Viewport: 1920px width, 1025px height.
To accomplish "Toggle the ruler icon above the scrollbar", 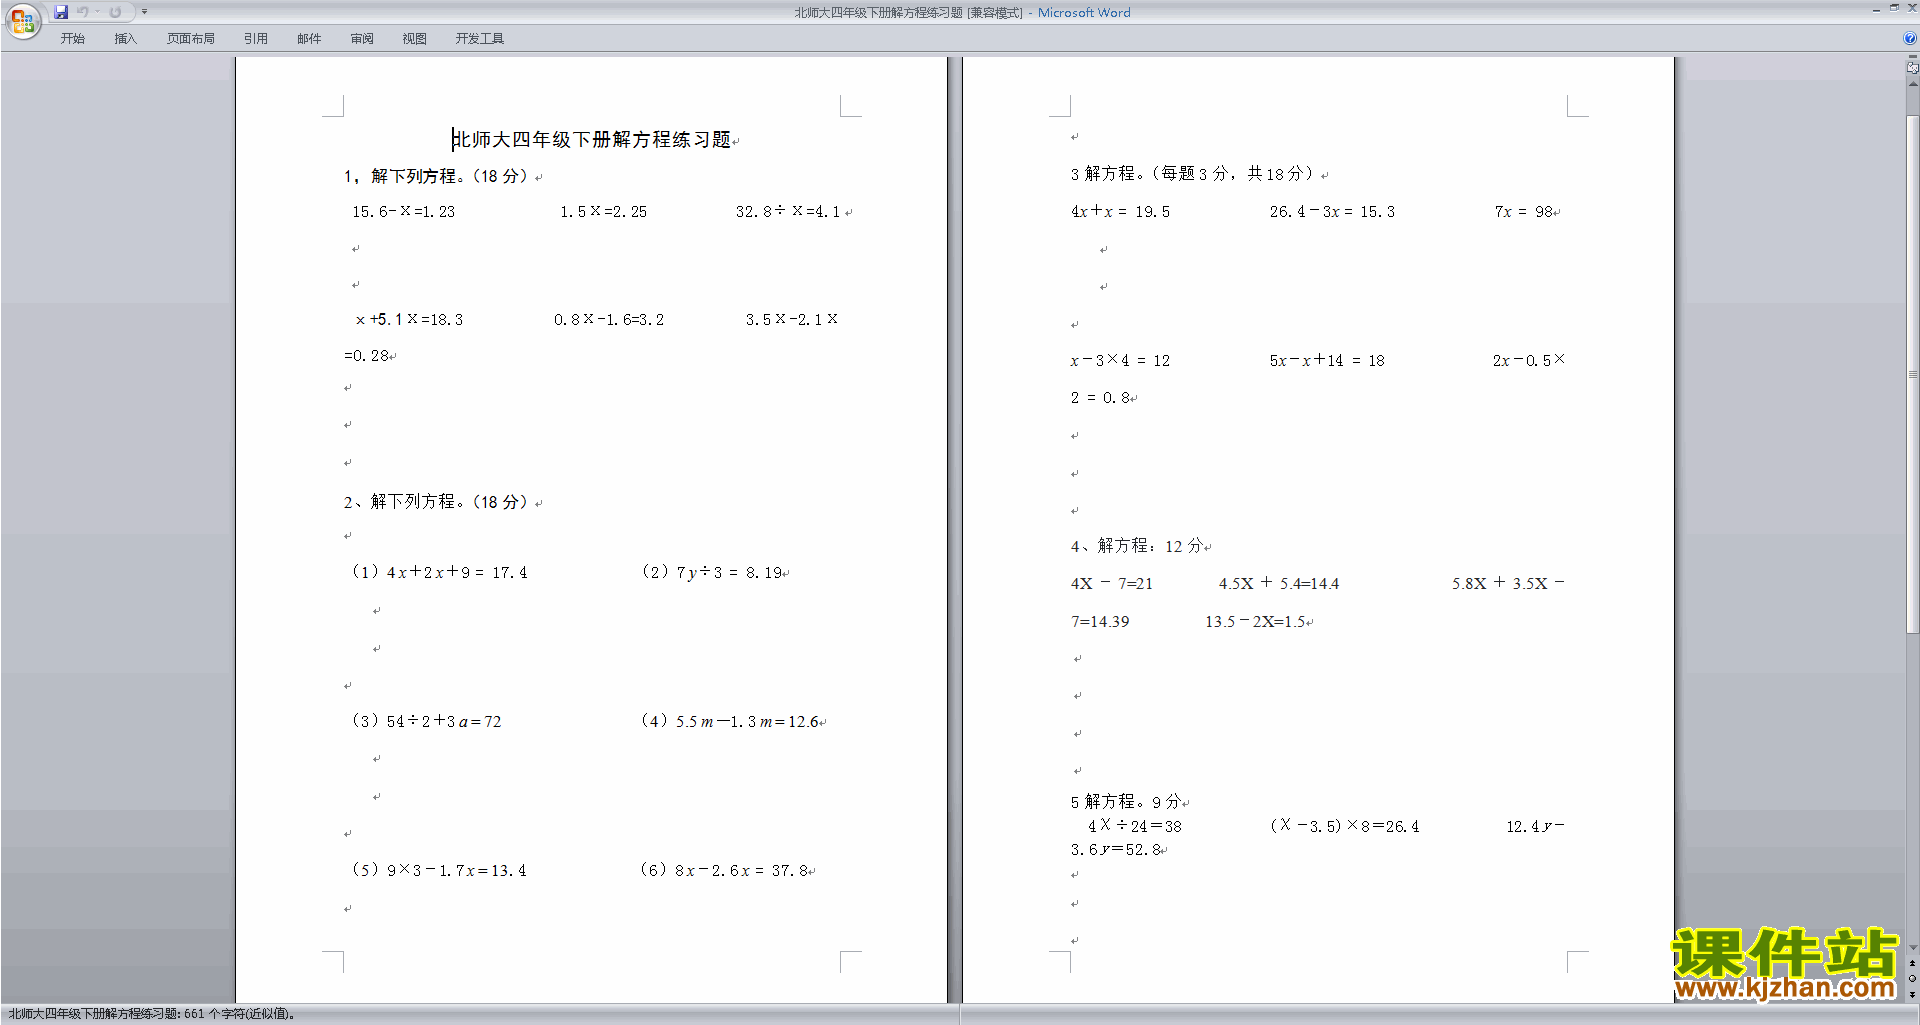I will pyautogui.click(x=1912, y=68).
